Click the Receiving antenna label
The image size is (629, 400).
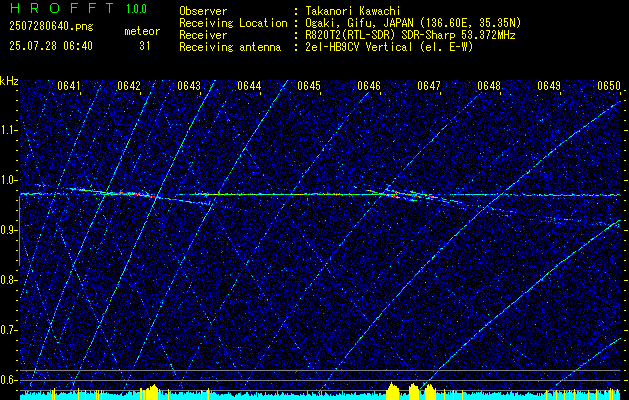[230, 47]
